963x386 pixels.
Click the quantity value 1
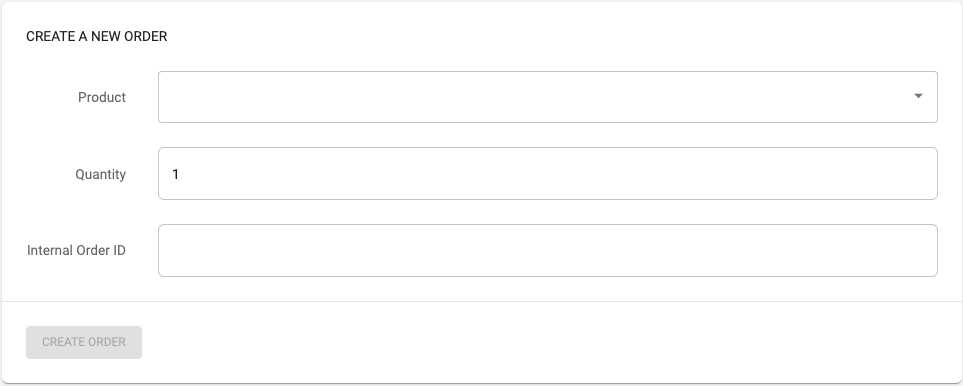pyautogui.click(x=176, y=174)
